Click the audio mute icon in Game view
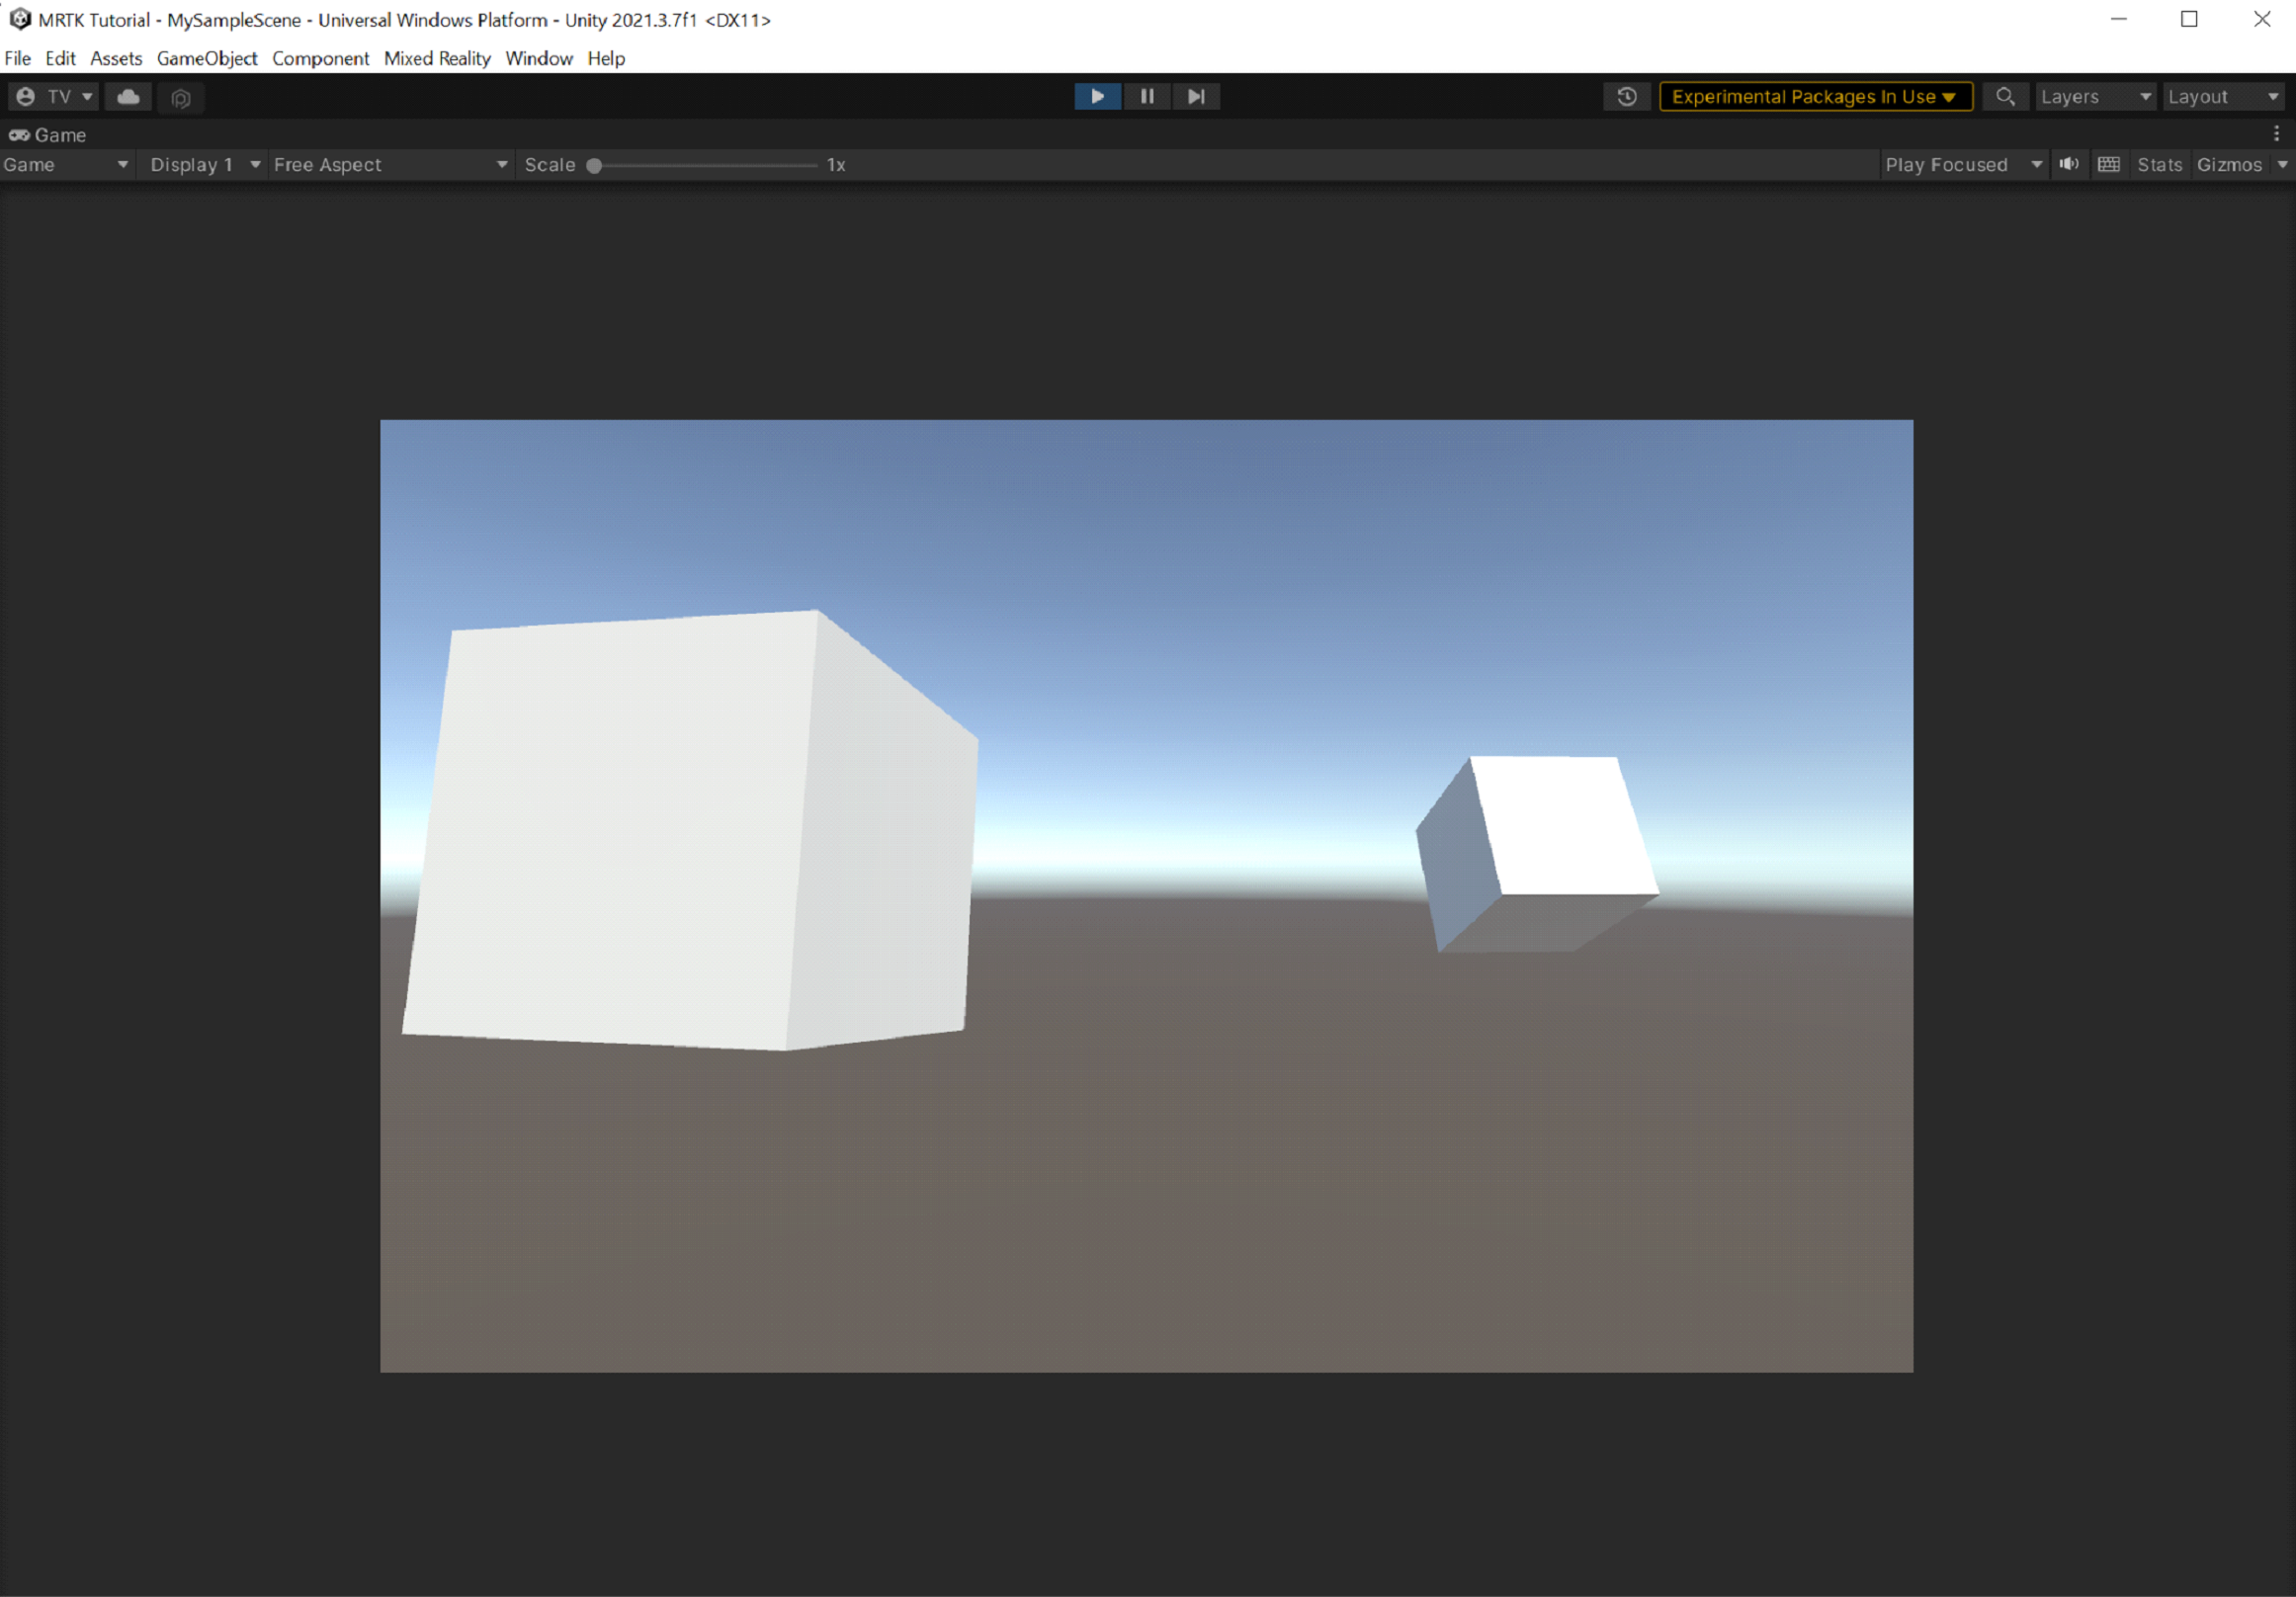Screen dimensions: 2296x1597 [2071, 164]
